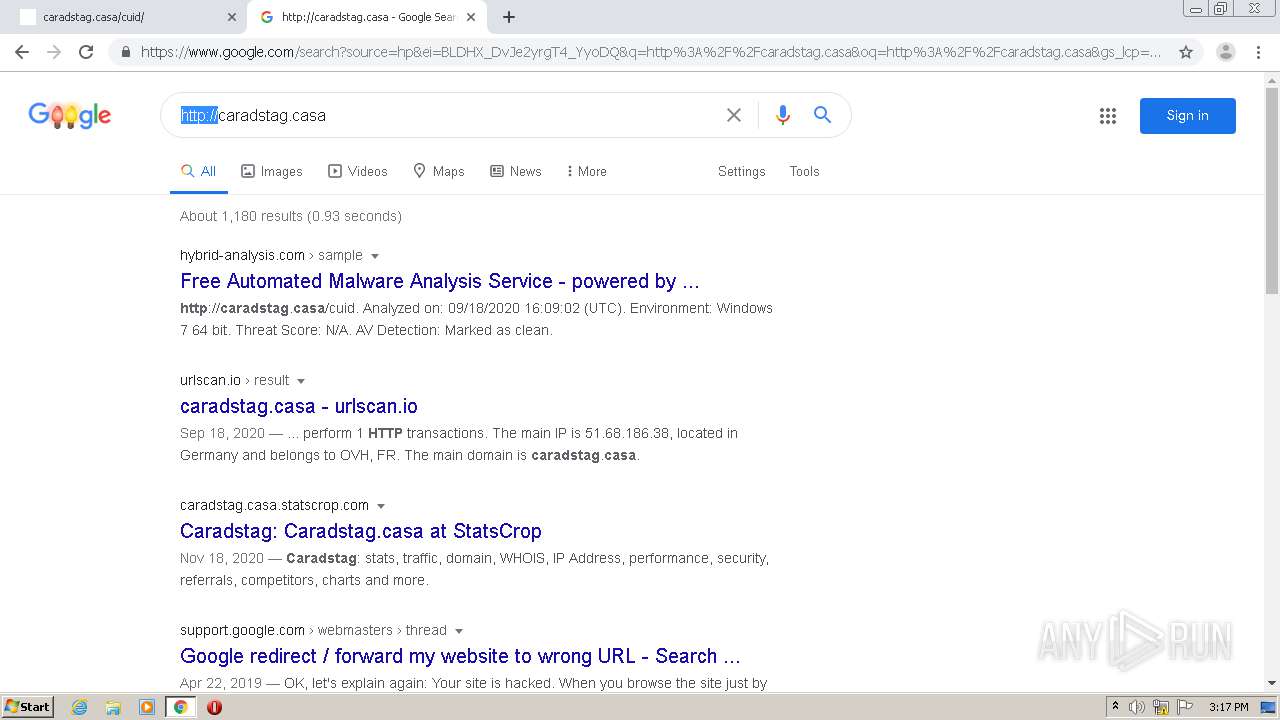Click the 'Sep 18, 2020' result date

point(222,433)
